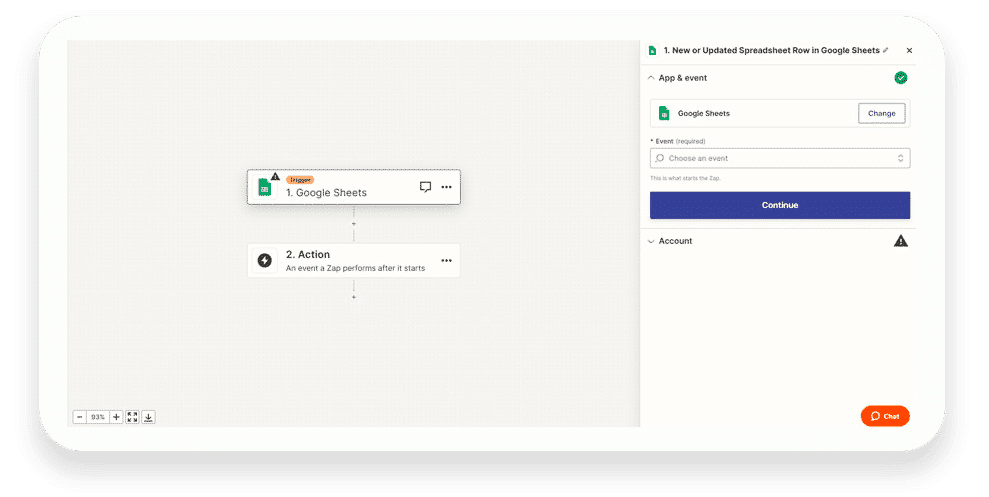Click the Continue button
The width and height of the screenshot is (989, 497).
780,205
